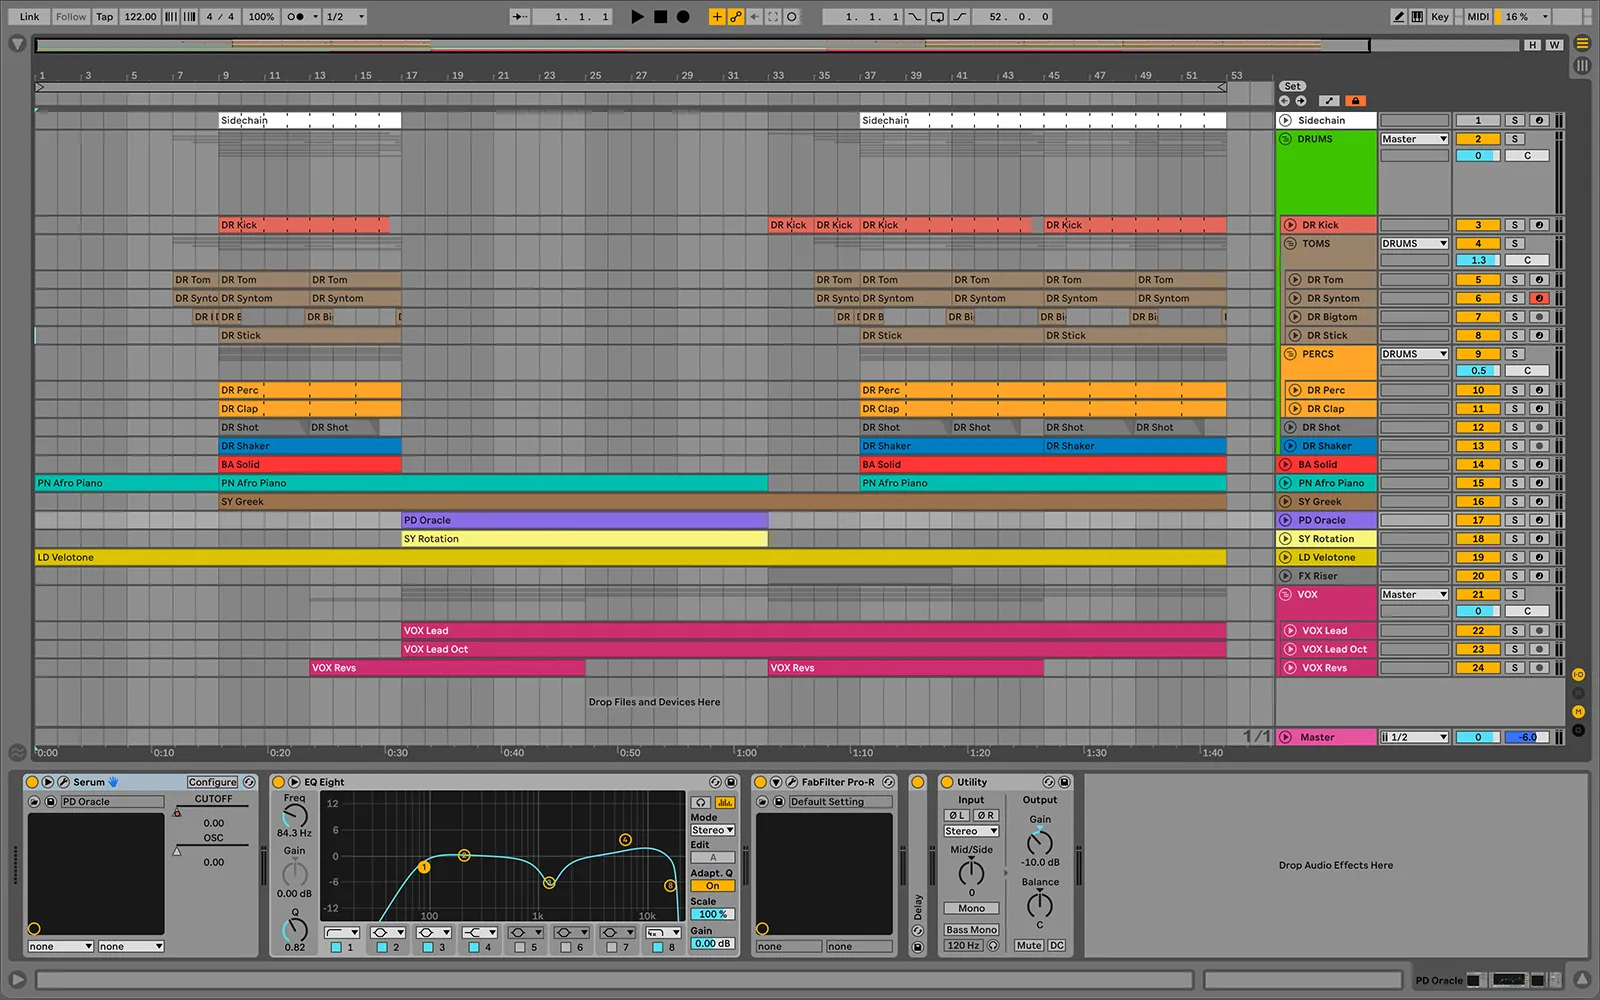Jump to previous locator arrow
The image size is (1600, 1000).
1285,100
